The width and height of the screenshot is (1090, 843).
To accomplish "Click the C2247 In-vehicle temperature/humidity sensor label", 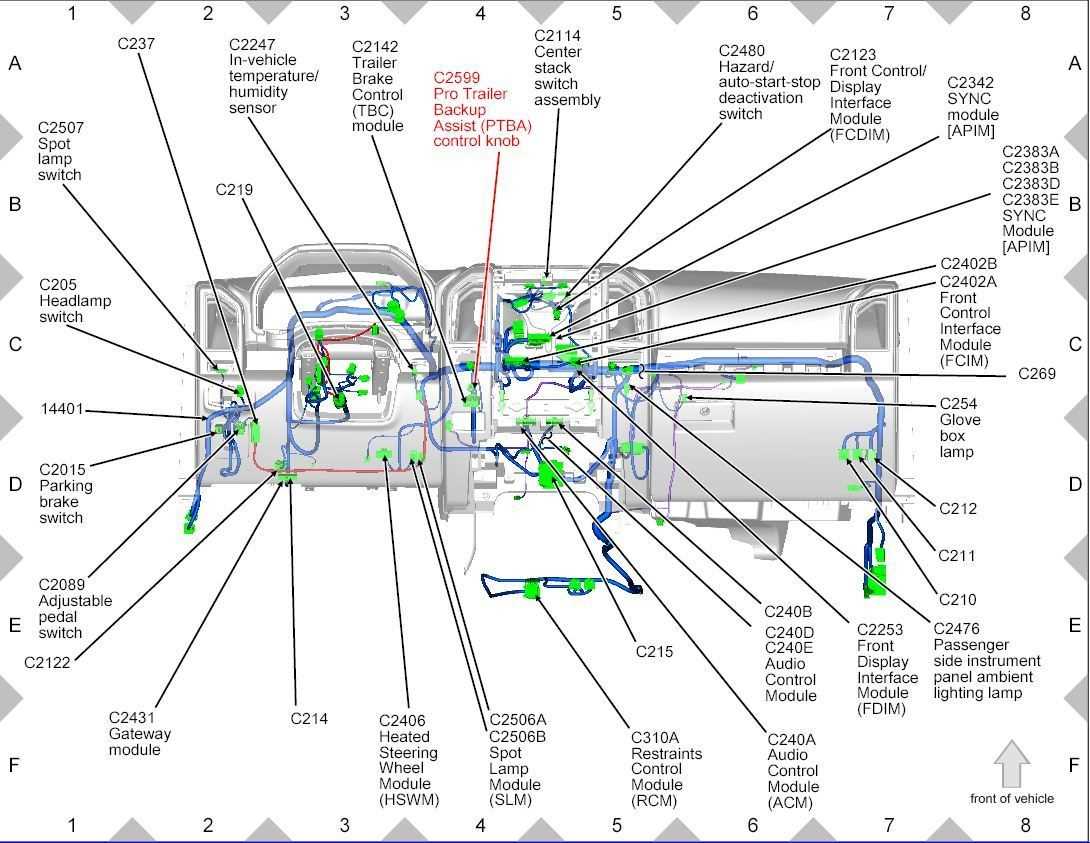I will coord(273,76).
